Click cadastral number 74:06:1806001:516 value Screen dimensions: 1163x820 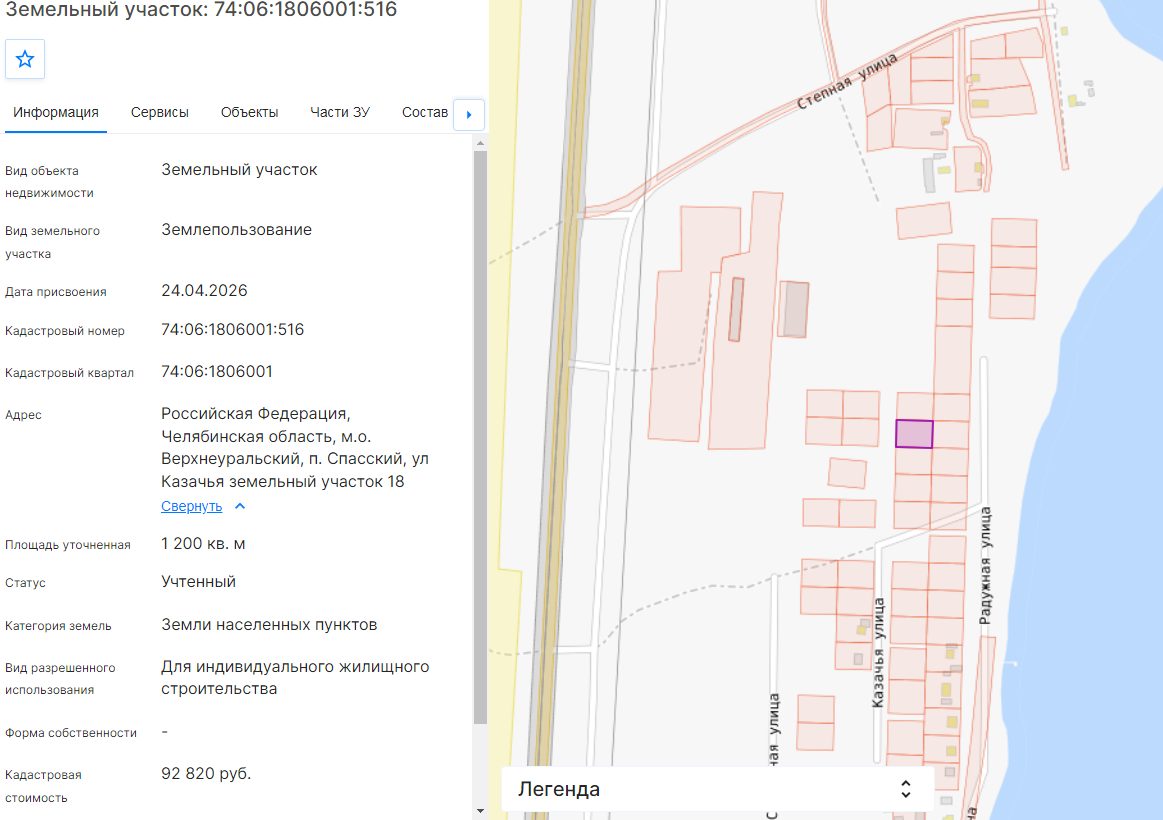point(233,330)
